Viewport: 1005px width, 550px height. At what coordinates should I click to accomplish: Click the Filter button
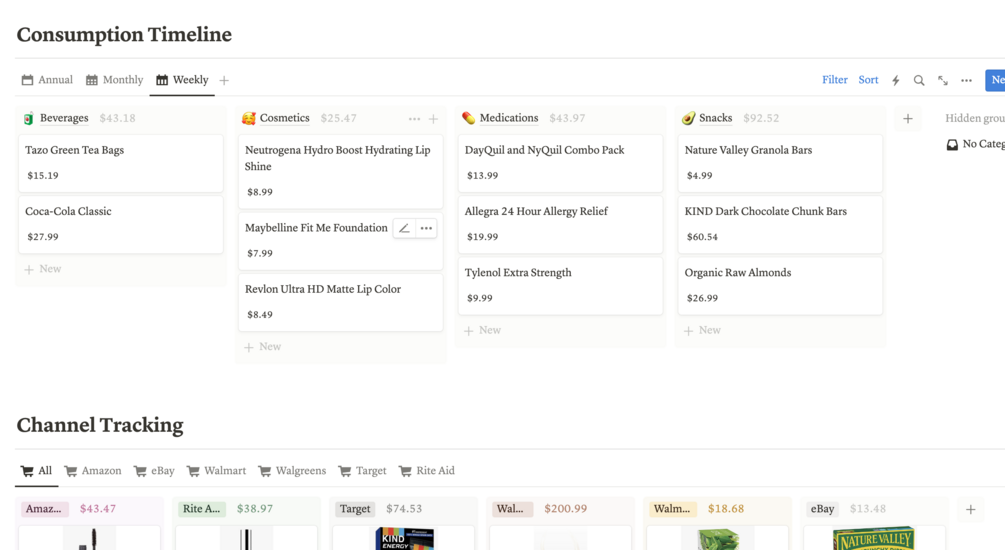tap(835, 79)
